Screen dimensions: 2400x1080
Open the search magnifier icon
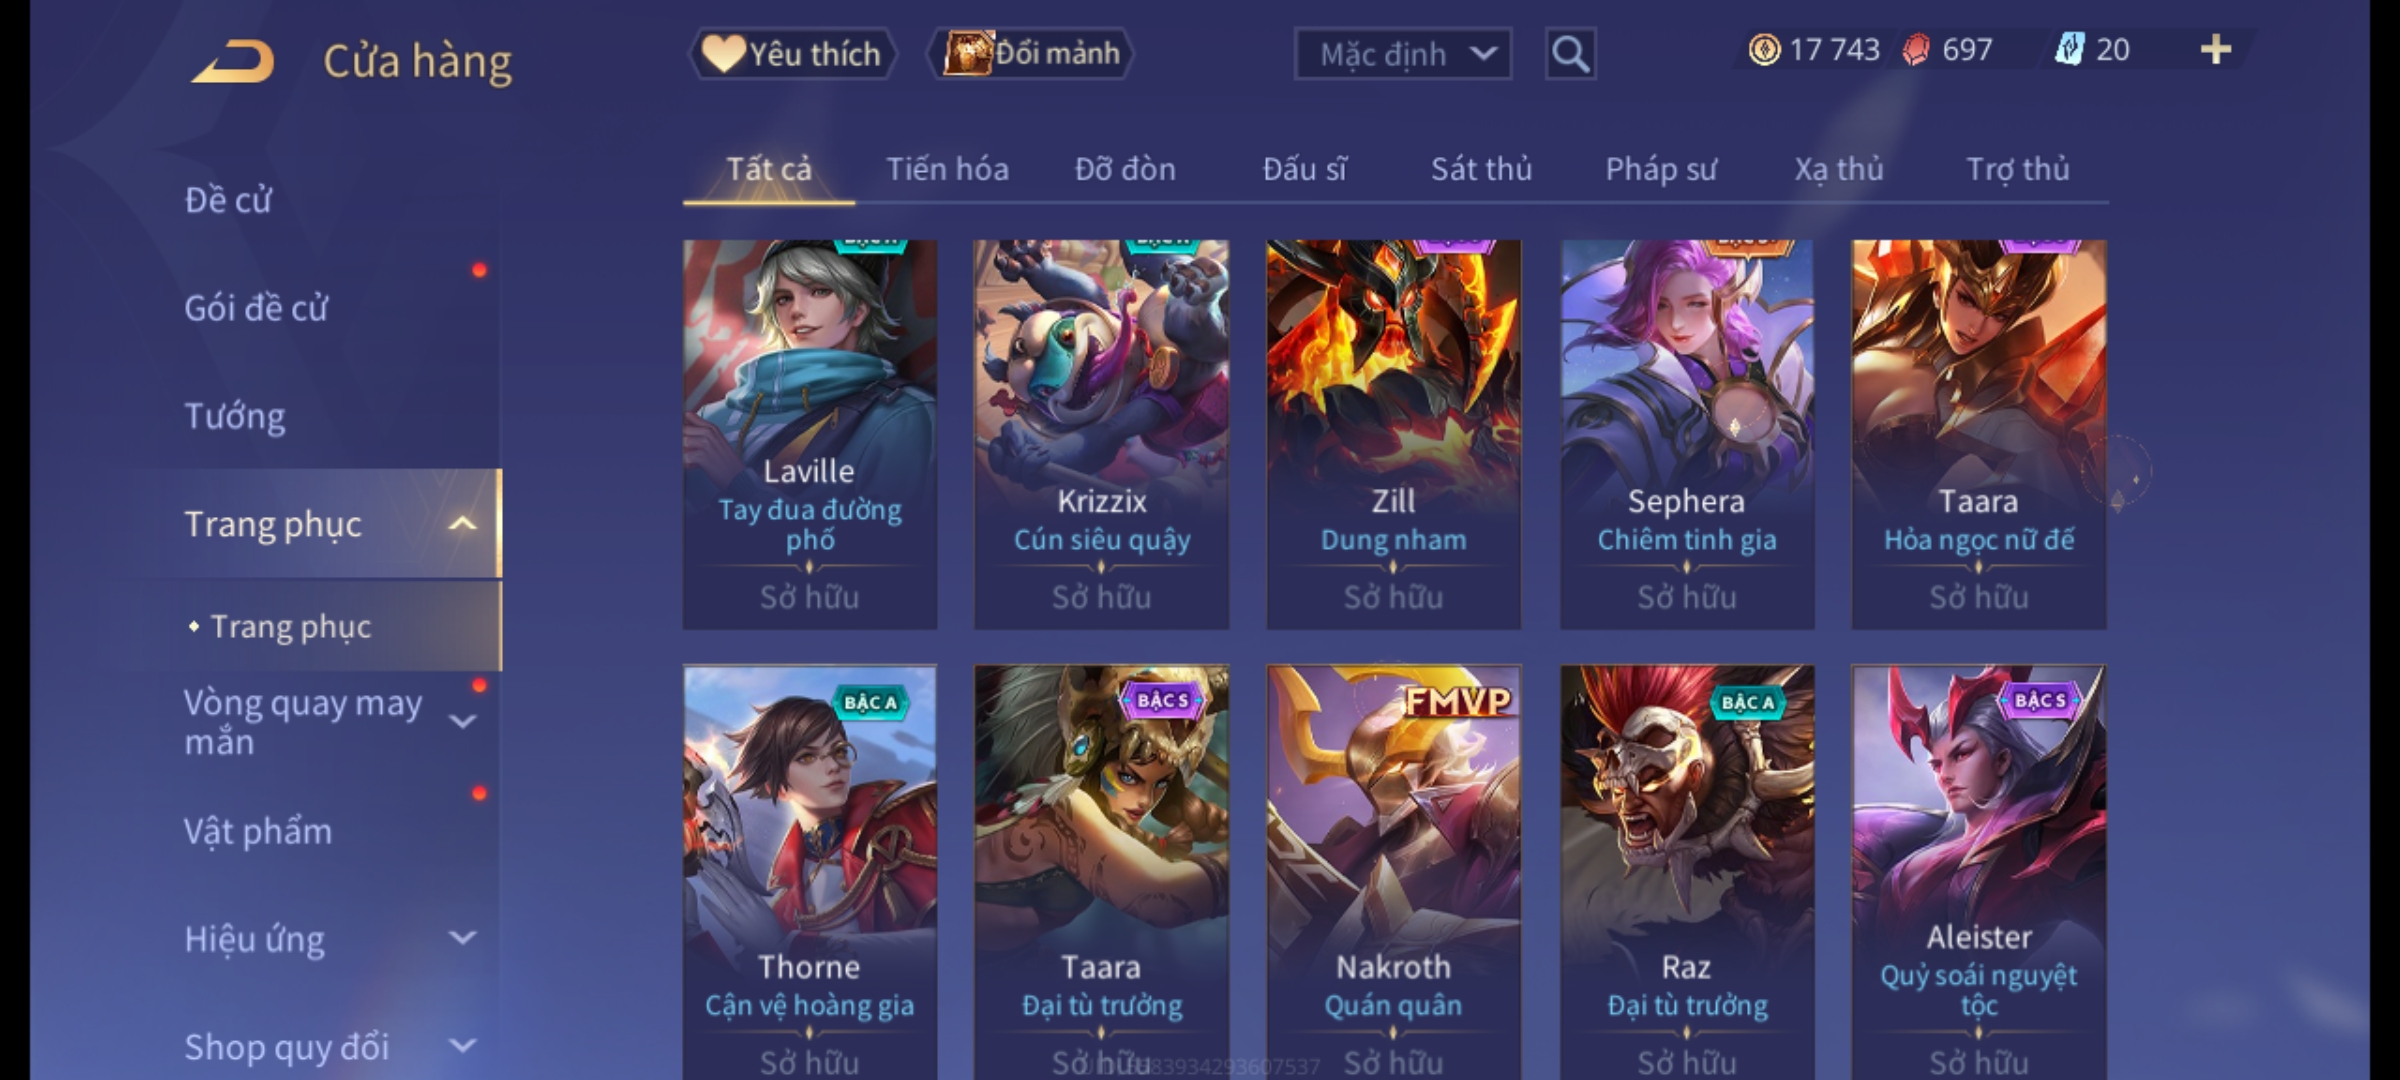tap(1570, 54)
